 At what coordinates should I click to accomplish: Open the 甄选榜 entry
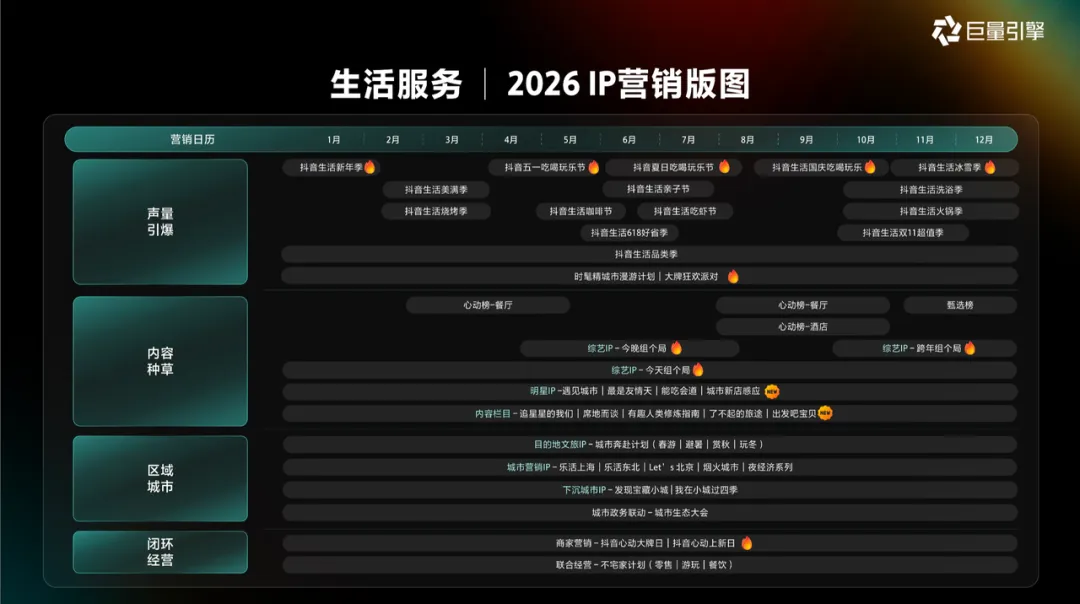pos(958,304)
